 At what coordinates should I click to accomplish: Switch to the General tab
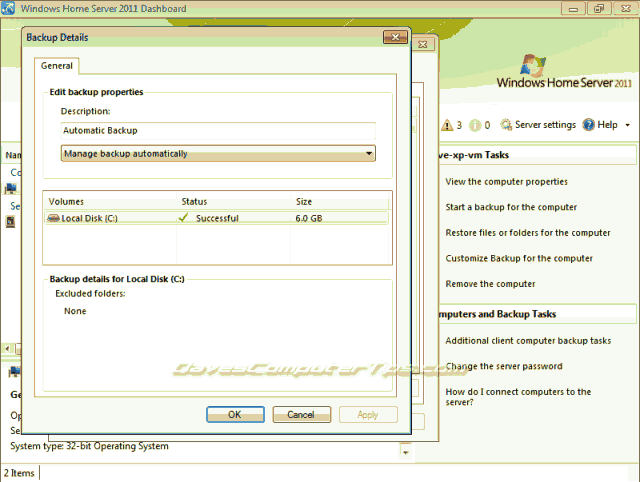coord(56,66)
